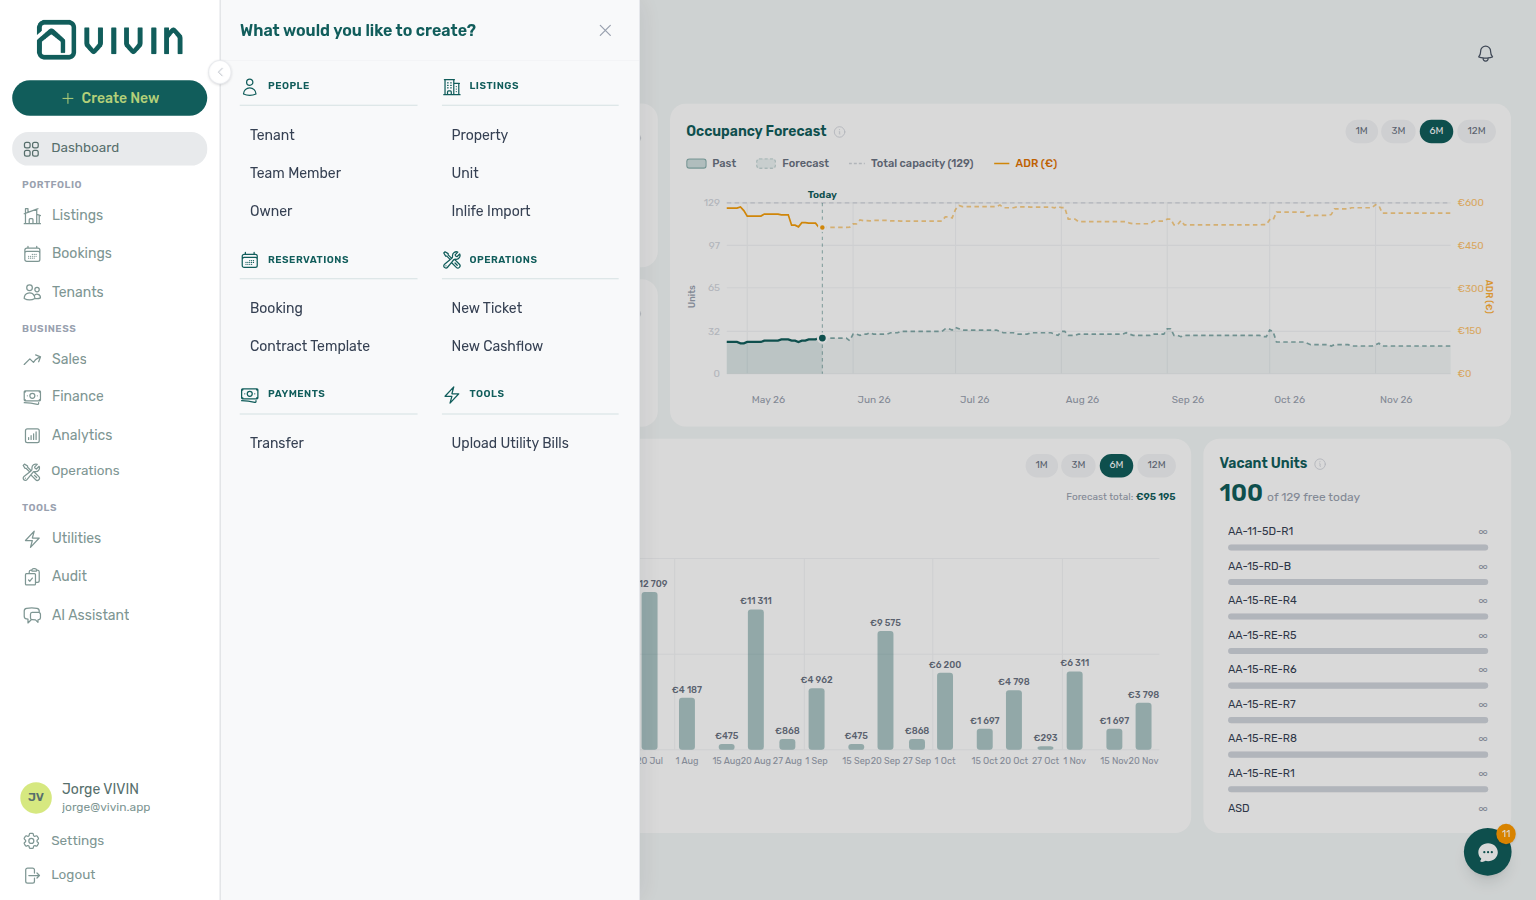Click the AA-15-RE-R5 availability bar

(1358, 651)
